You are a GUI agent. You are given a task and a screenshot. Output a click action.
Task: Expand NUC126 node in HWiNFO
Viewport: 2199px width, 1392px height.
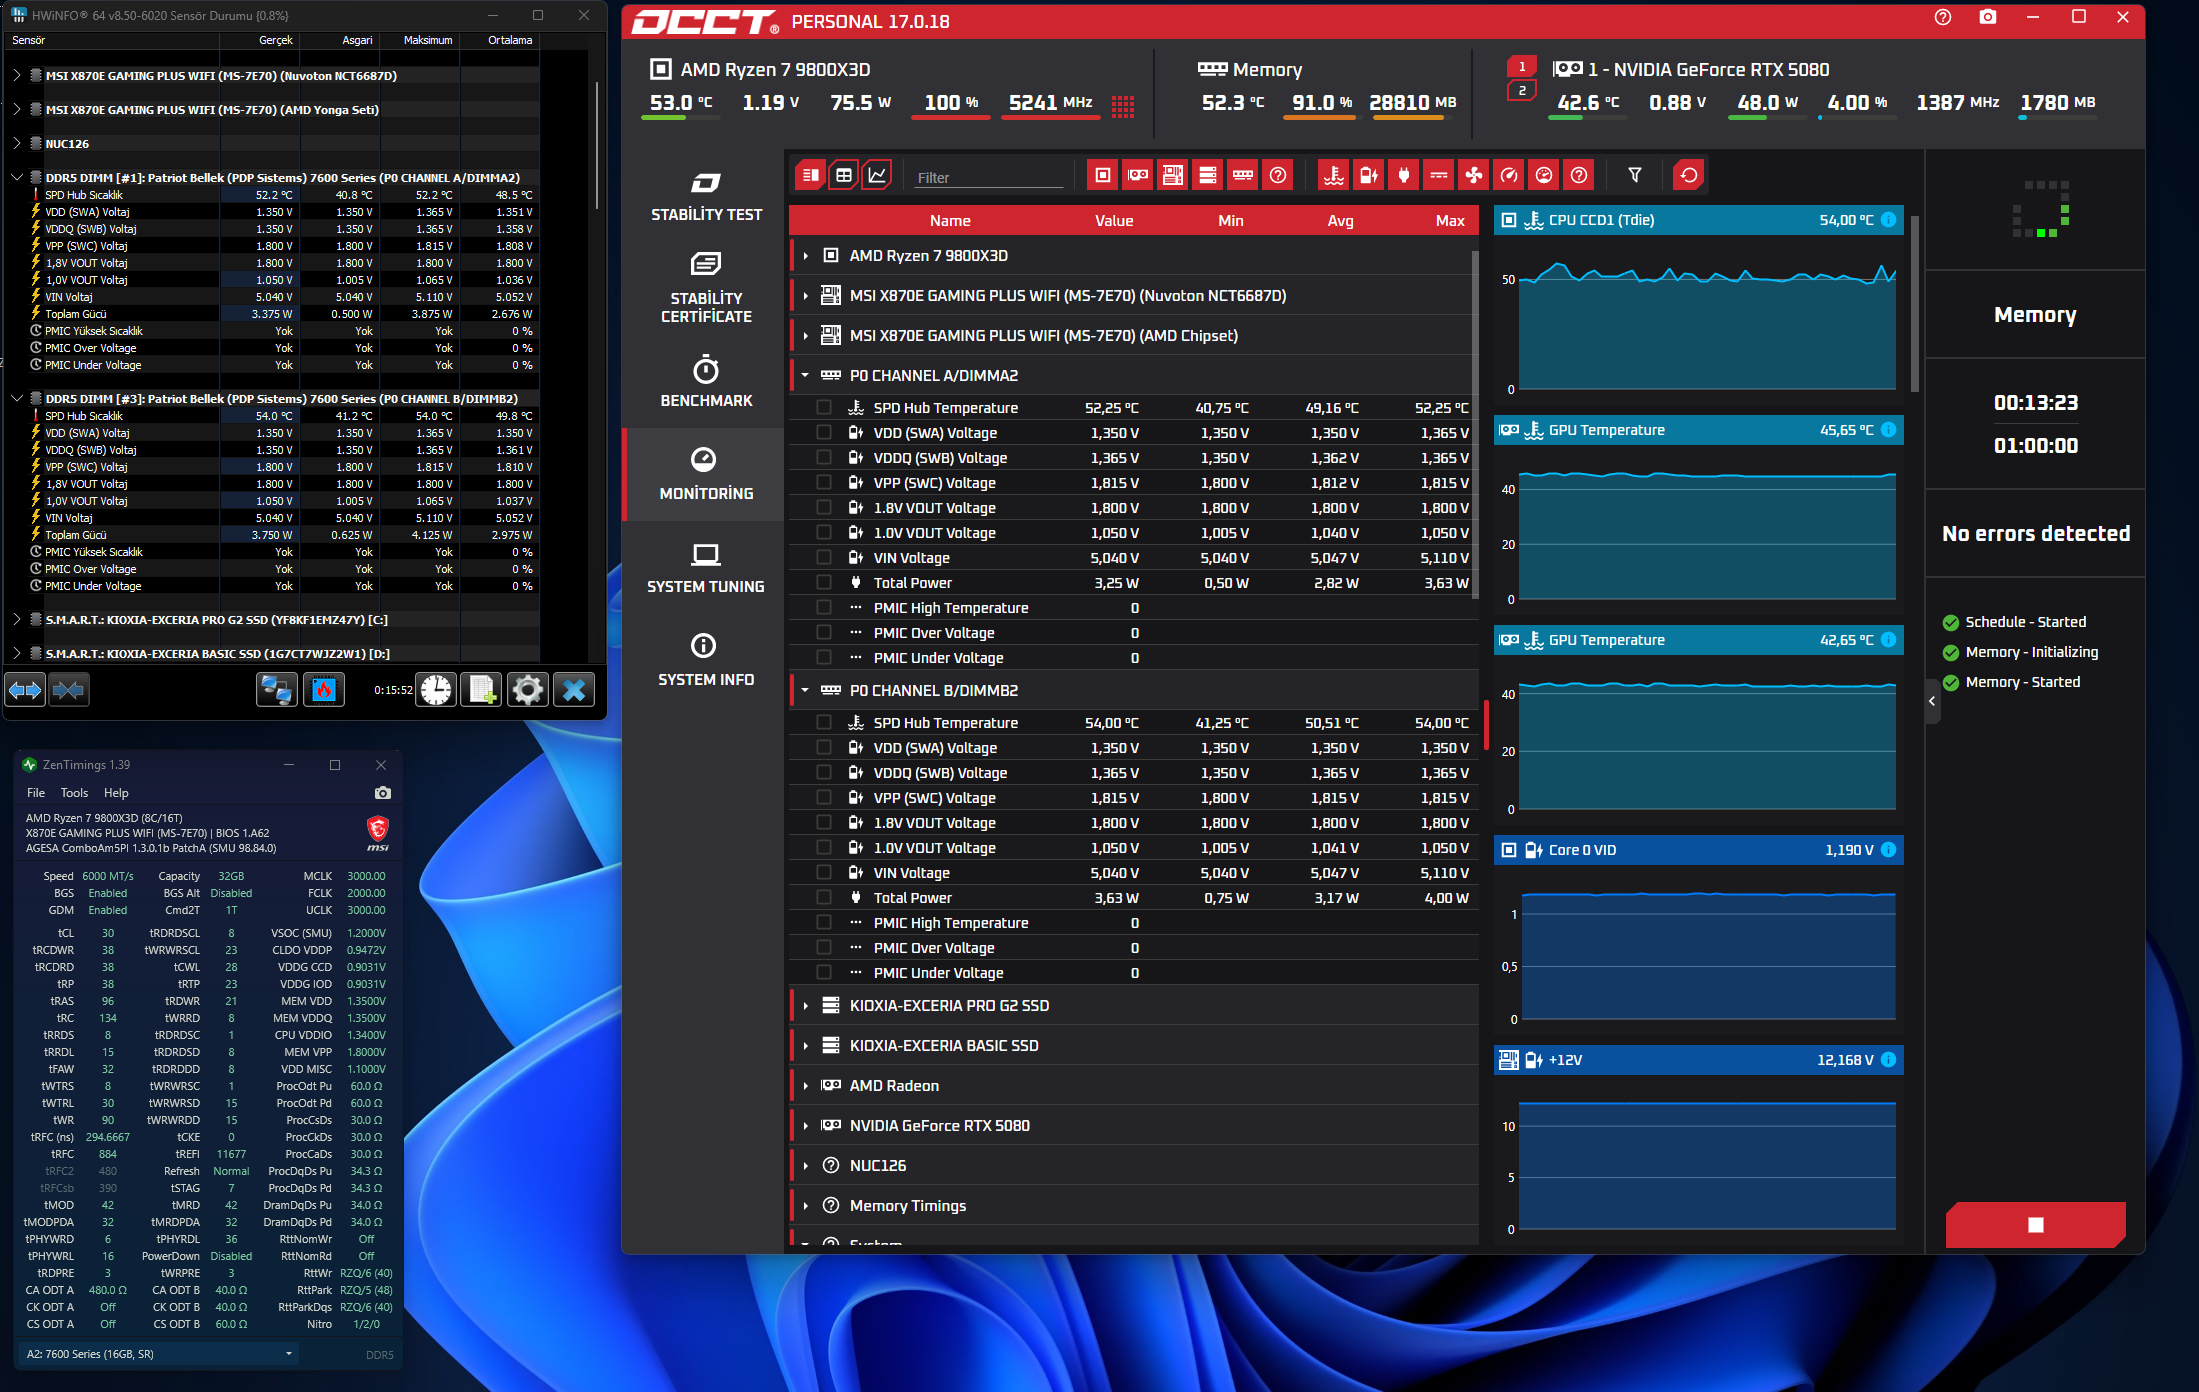[17, 144]
